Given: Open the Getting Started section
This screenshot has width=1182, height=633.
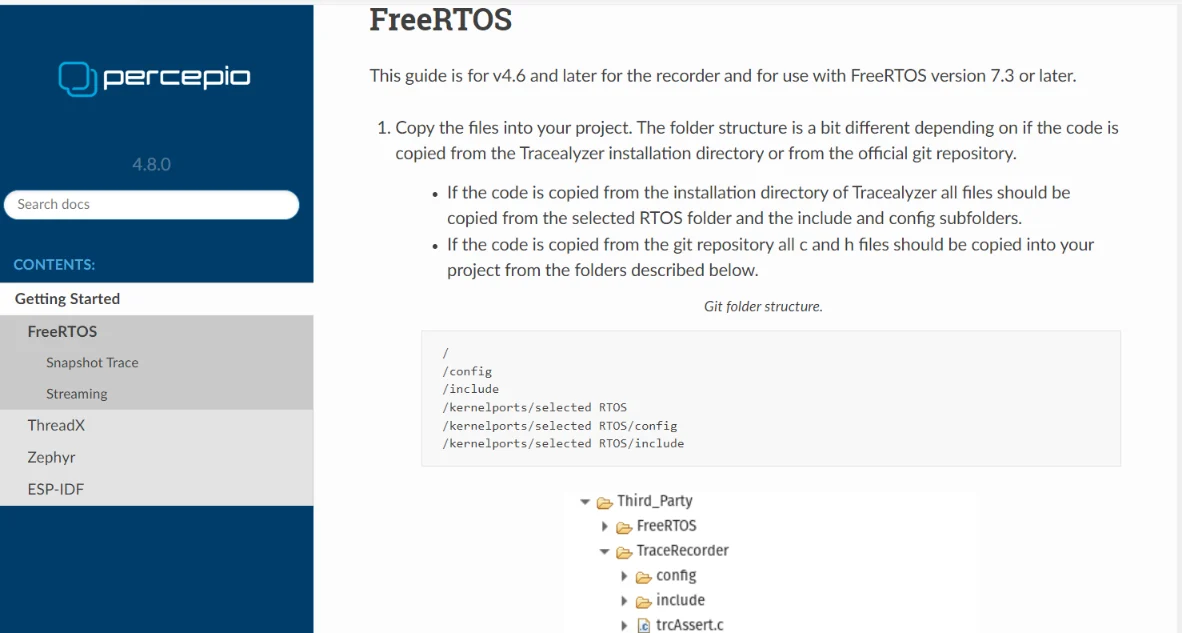Looking at the screenshot, I should pos(67,299).
